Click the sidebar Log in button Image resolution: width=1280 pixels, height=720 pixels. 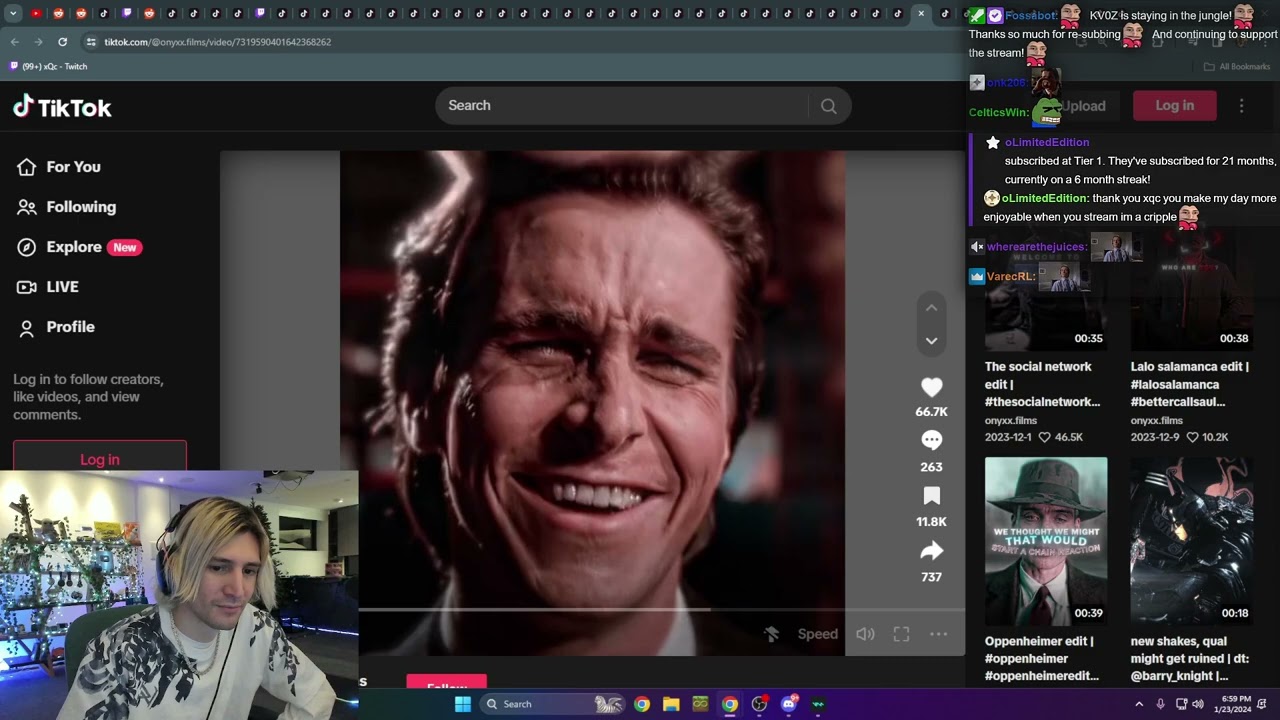click(x=100, y=457)
